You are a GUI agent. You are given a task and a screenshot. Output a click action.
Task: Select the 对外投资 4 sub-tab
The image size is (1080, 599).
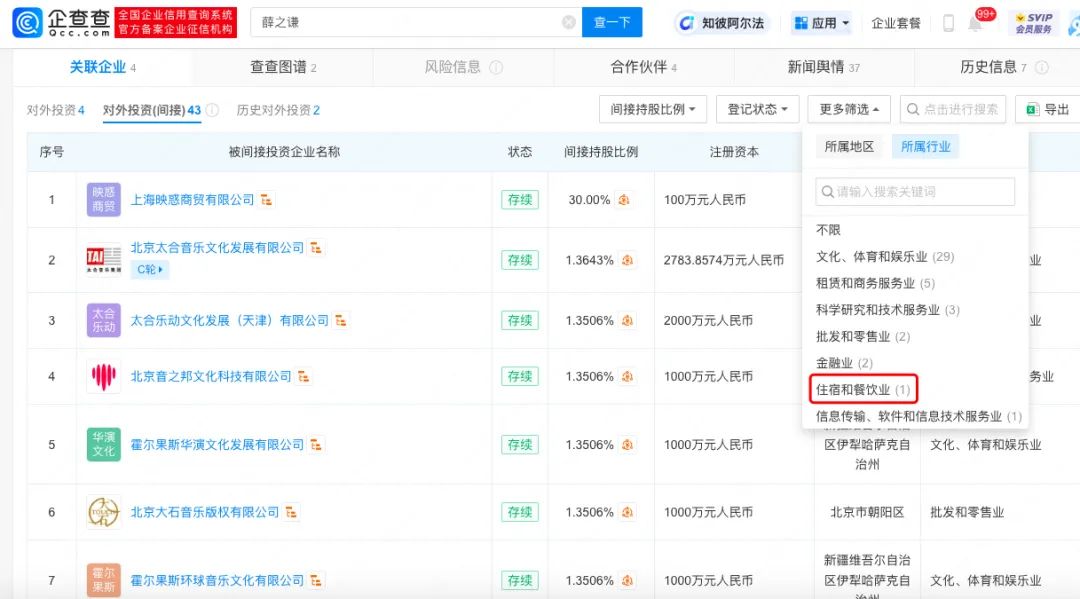pos(55,110)
